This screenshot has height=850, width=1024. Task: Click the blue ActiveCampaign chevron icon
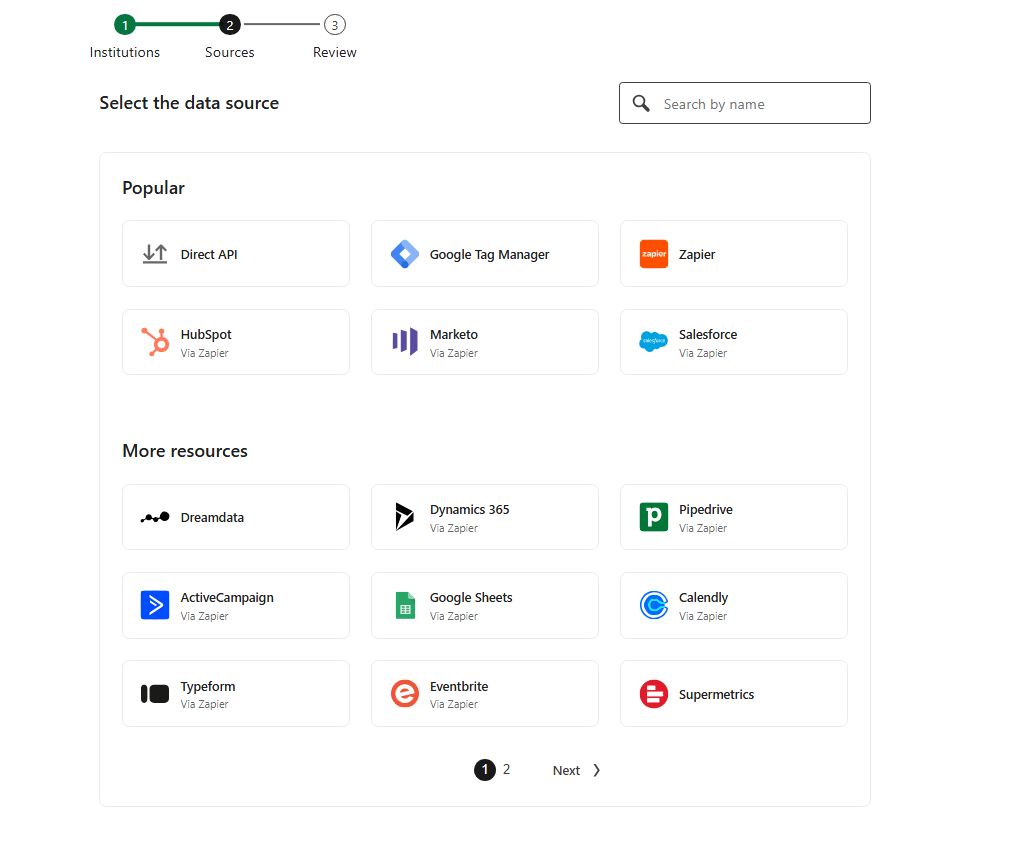coord(155,605)
